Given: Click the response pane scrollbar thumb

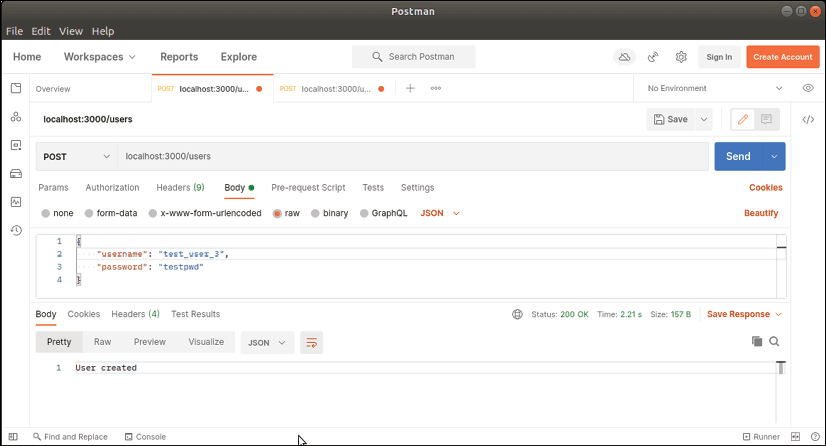Looking at the screenshot, I should tap(781, 368).
